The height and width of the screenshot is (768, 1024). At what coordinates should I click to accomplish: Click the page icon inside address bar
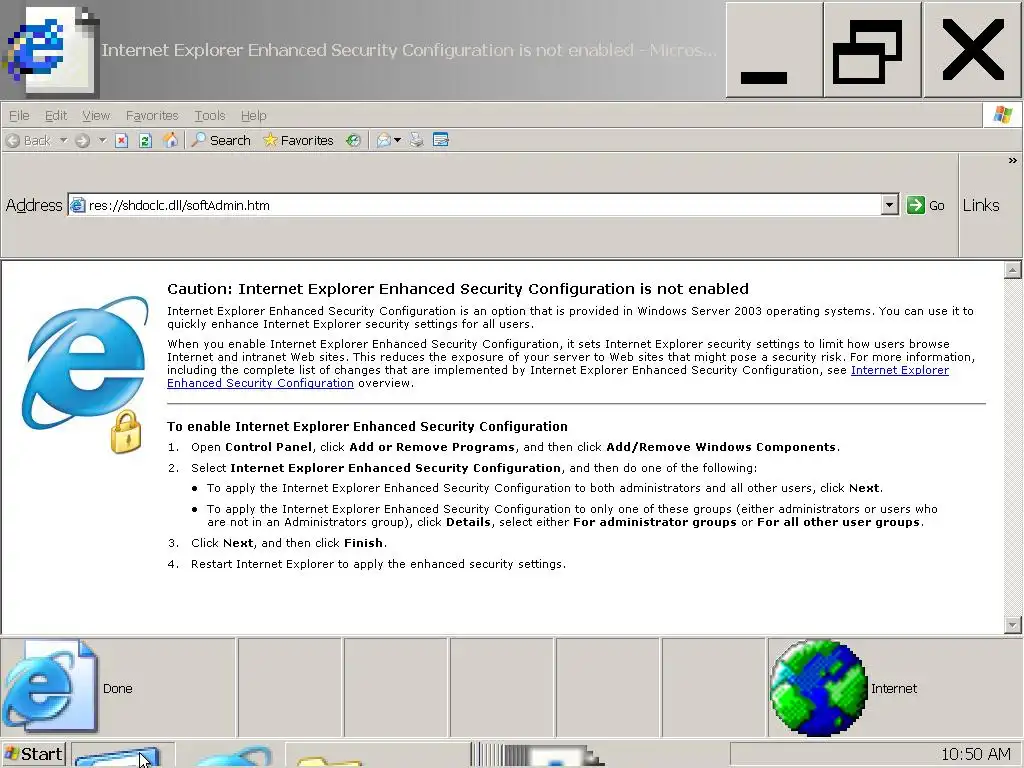(x=78, y=205)
